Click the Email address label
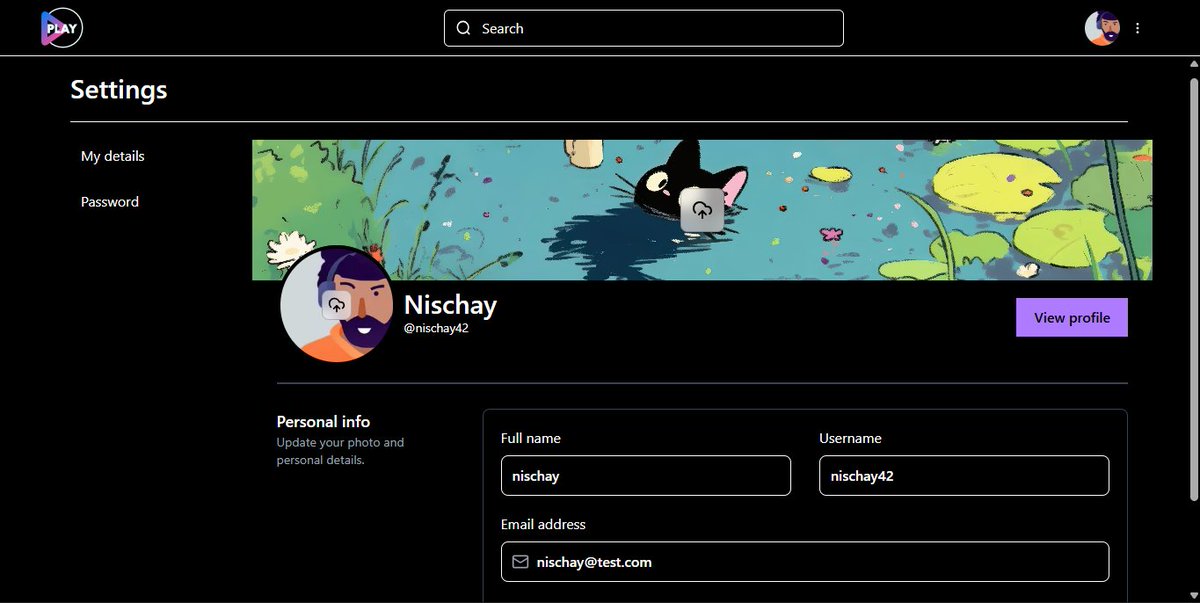Viewport: 1200px width, 603px height. [x=543, y=524]
